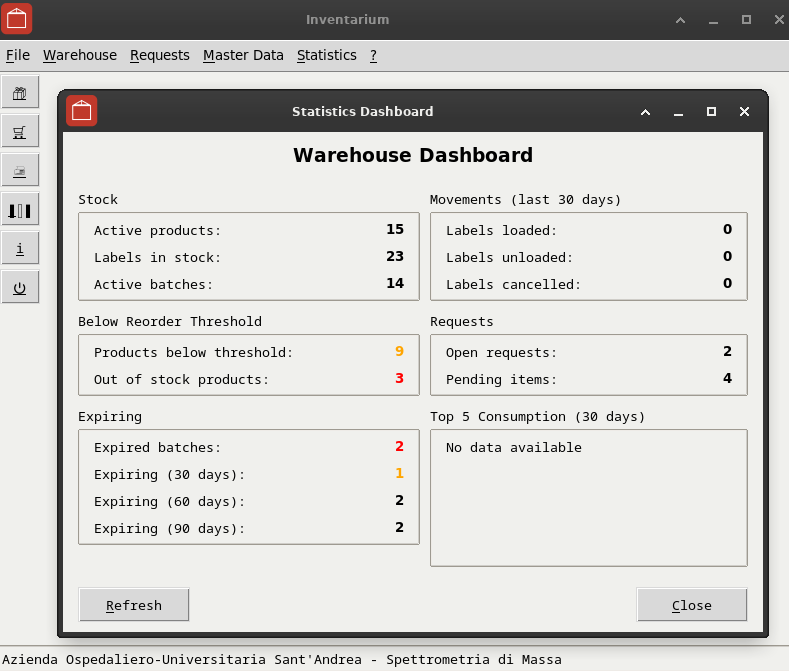Roll up the Statistics Dashboard window

coord(646,112)
